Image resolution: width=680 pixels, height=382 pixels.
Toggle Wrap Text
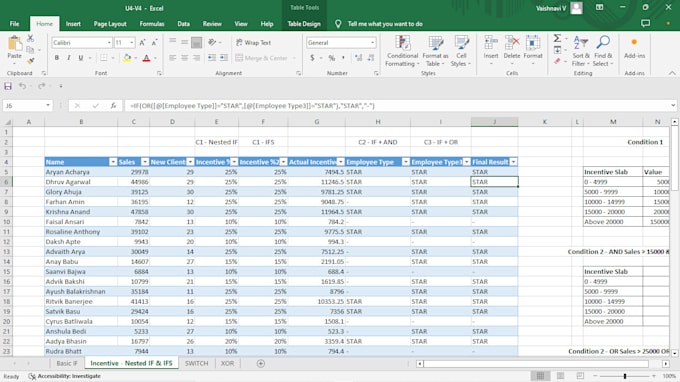[254, 42]
